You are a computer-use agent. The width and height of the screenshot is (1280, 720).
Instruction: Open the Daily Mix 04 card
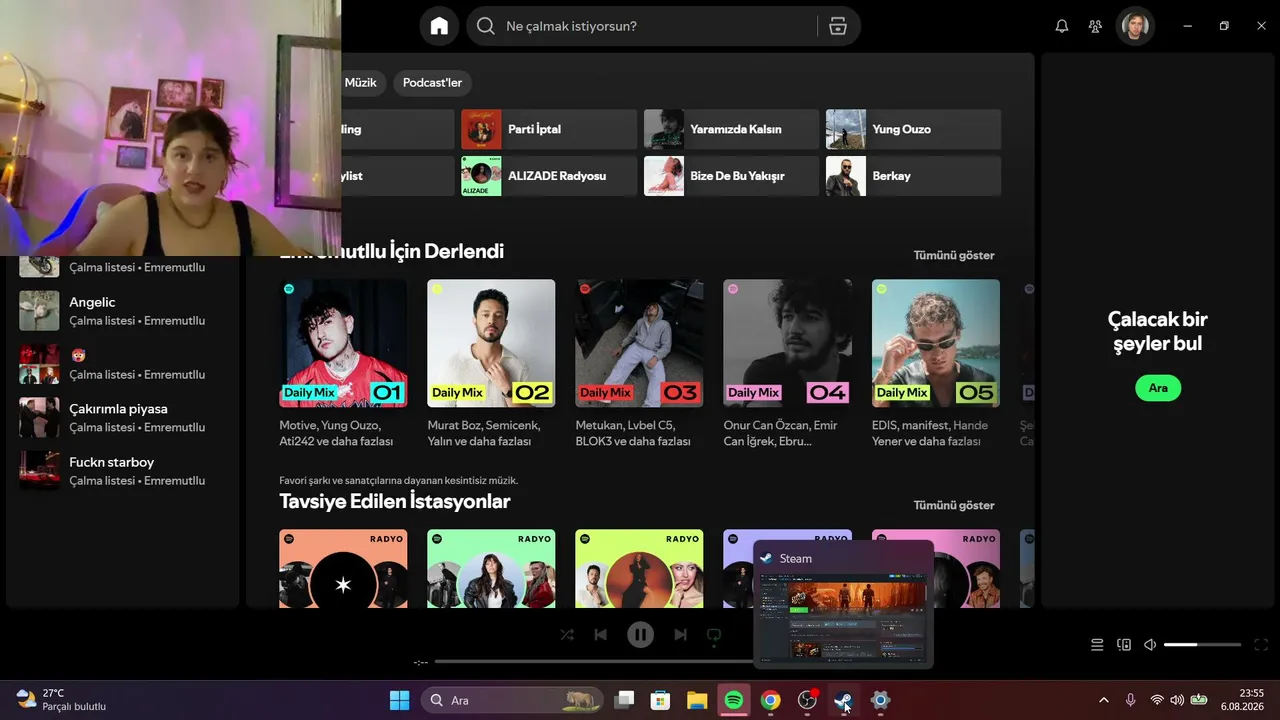click(x=787, y=365)
